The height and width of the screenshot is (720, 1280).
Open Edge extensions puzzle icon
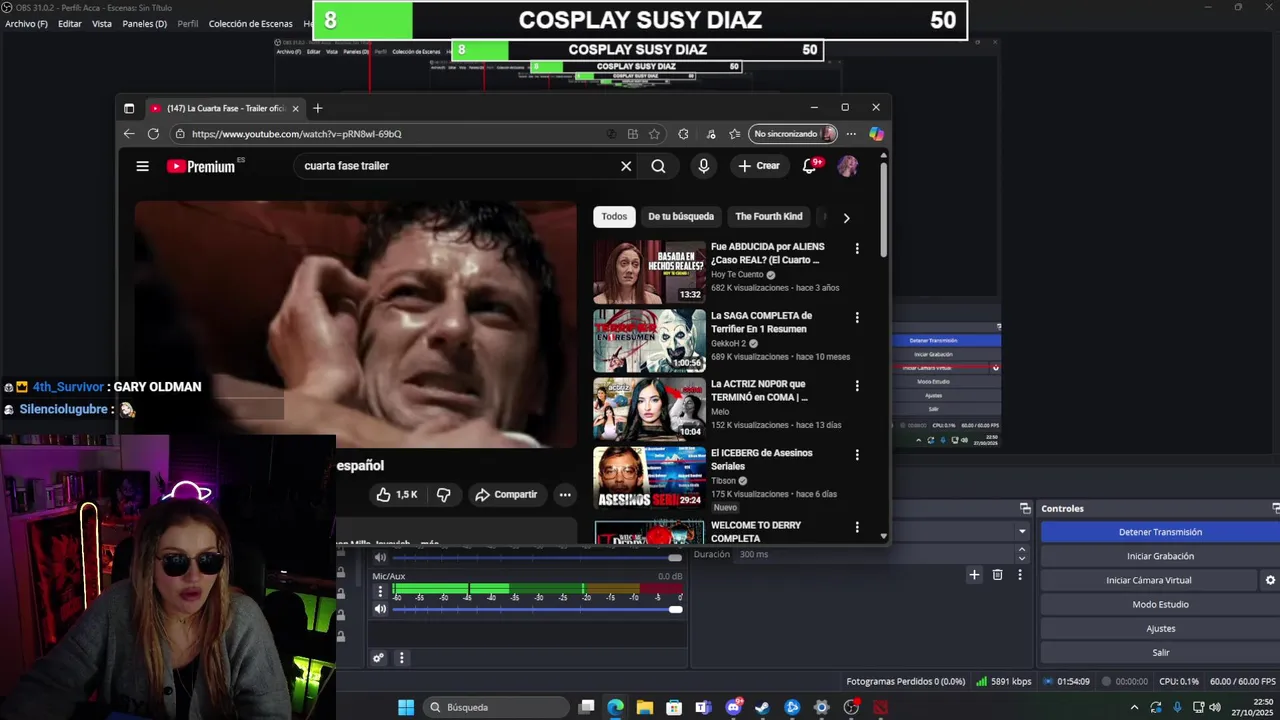[683, 134]
